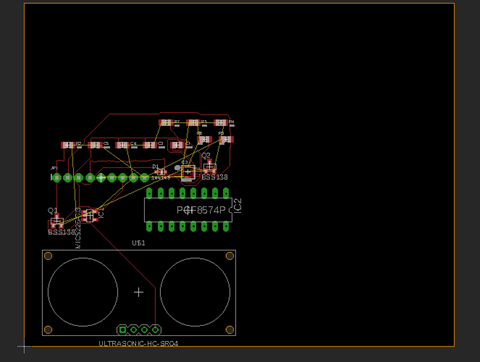Click the ULTRASONIC-HC-SR04 value label

click(138, 343)
